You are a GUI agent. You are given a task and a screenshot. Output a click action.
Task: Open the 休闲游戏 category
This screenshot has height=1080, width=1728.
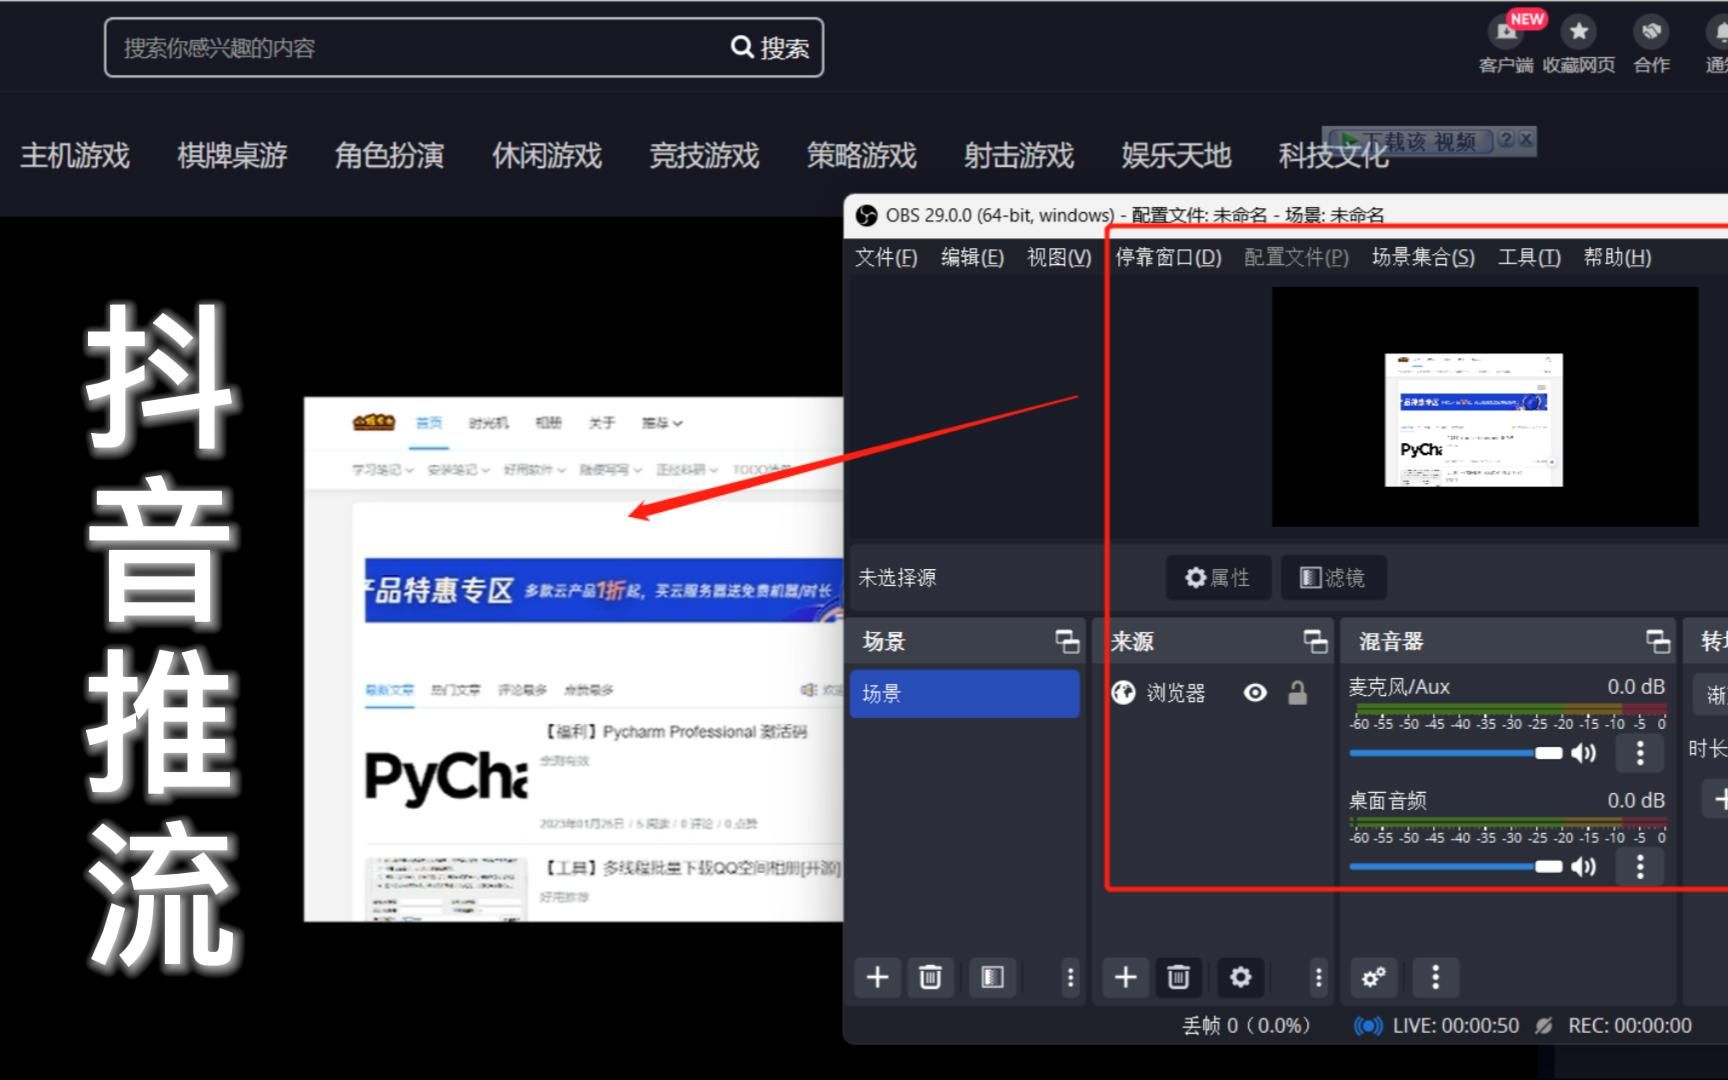(547, 155)
